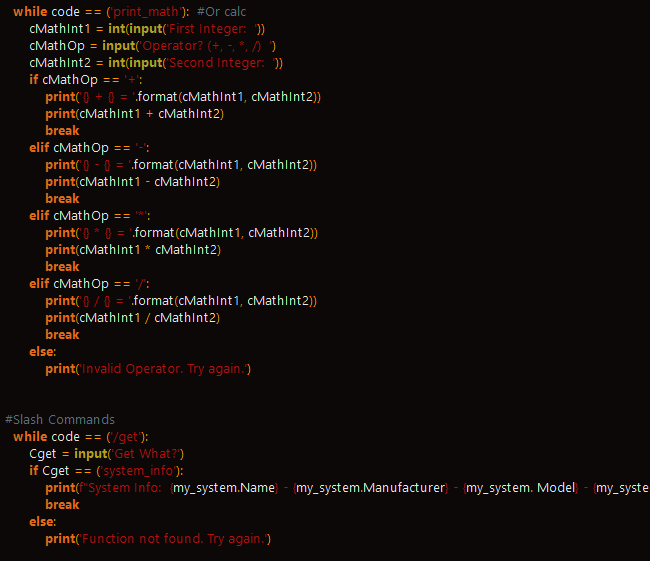Viewport: 650px width, 561px height.
Task: Click "print(cMathInt1 + cMathInt2)" line
Action: 135,114
